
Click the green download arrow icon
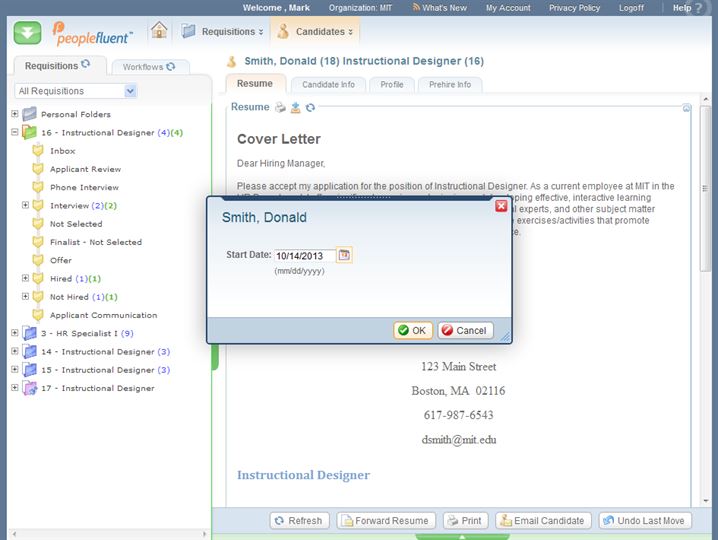pyautogui.click(x=27, y=32)
